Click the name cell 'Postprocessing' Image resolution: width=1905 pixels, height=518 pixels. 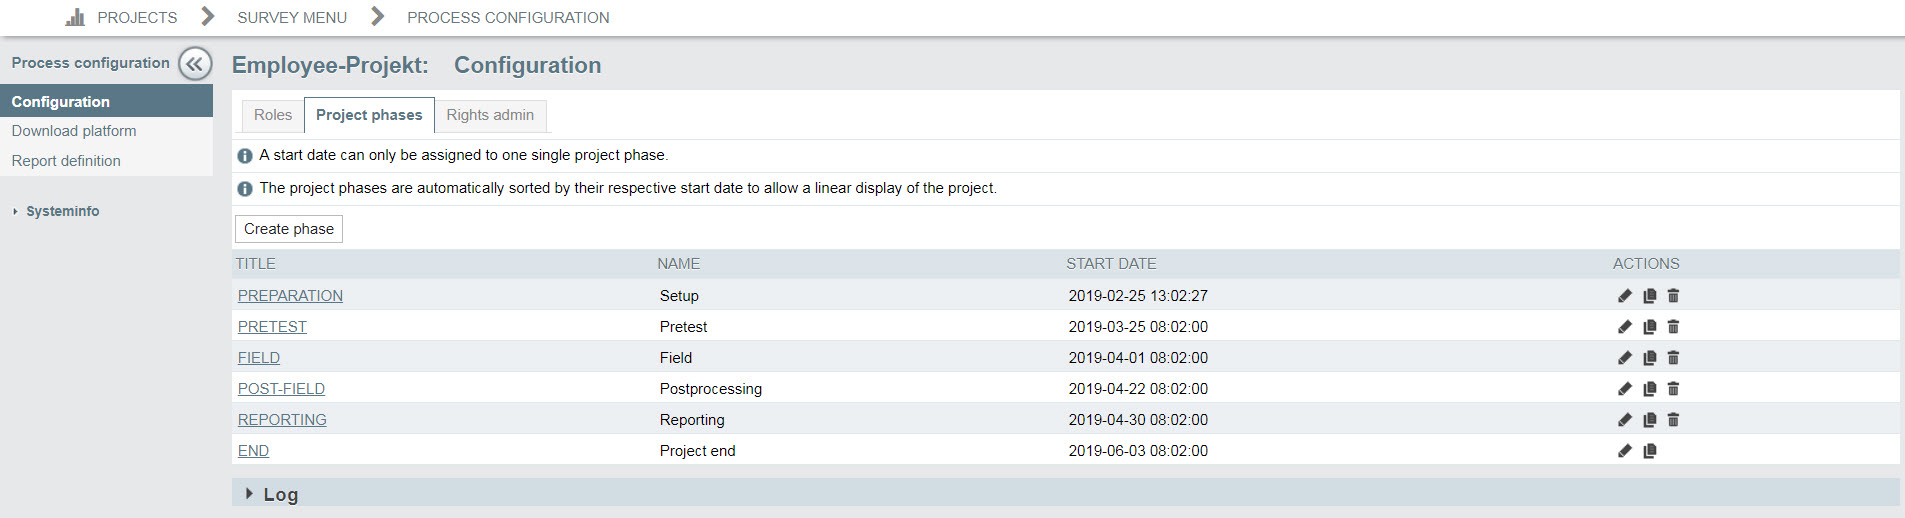(711, 389)
